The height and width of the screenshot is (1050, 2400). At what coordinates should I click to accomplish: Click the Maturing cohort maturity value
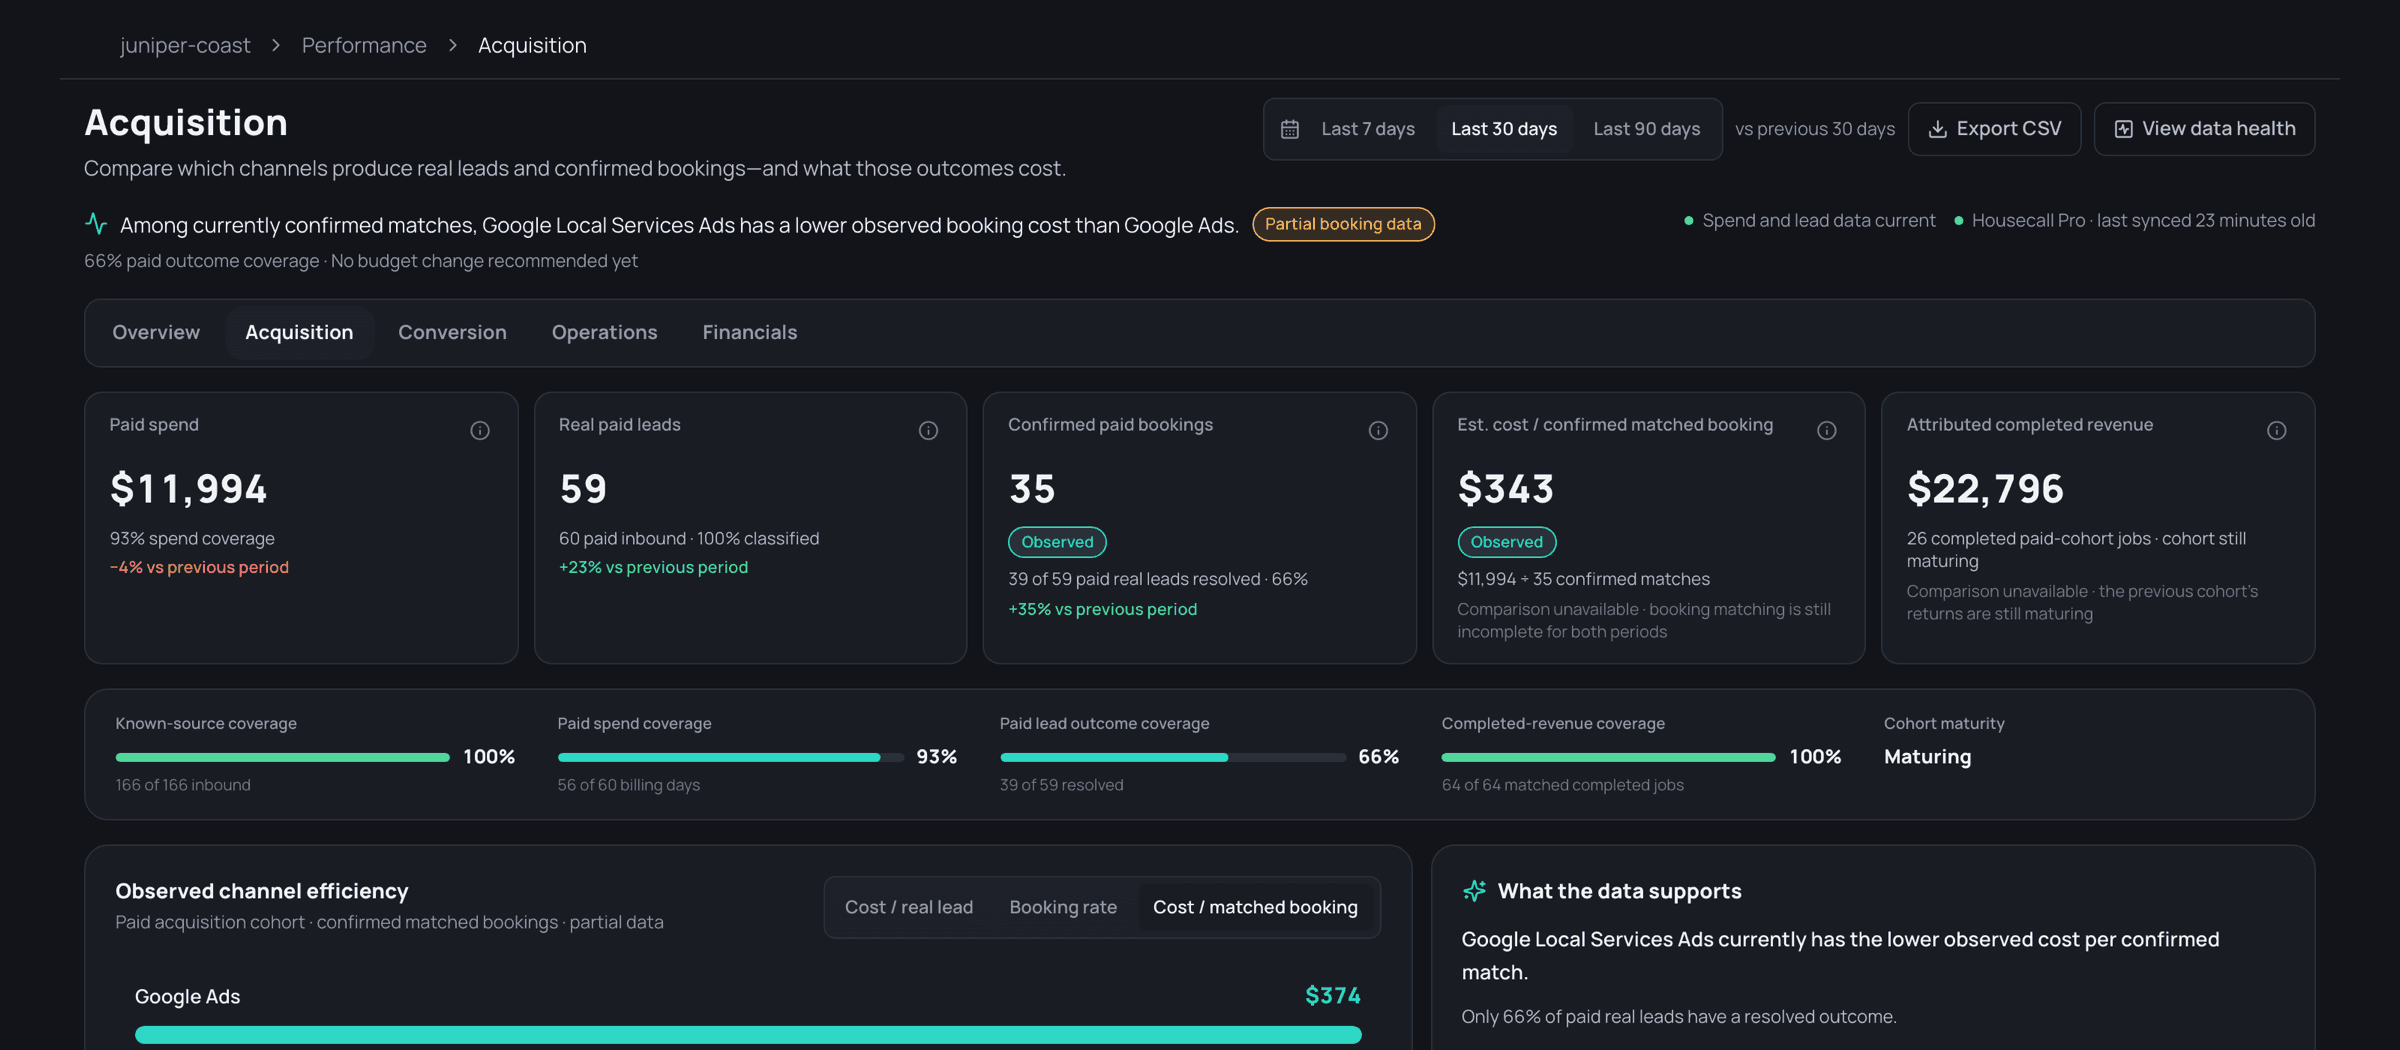click(x=1927, y=756)
